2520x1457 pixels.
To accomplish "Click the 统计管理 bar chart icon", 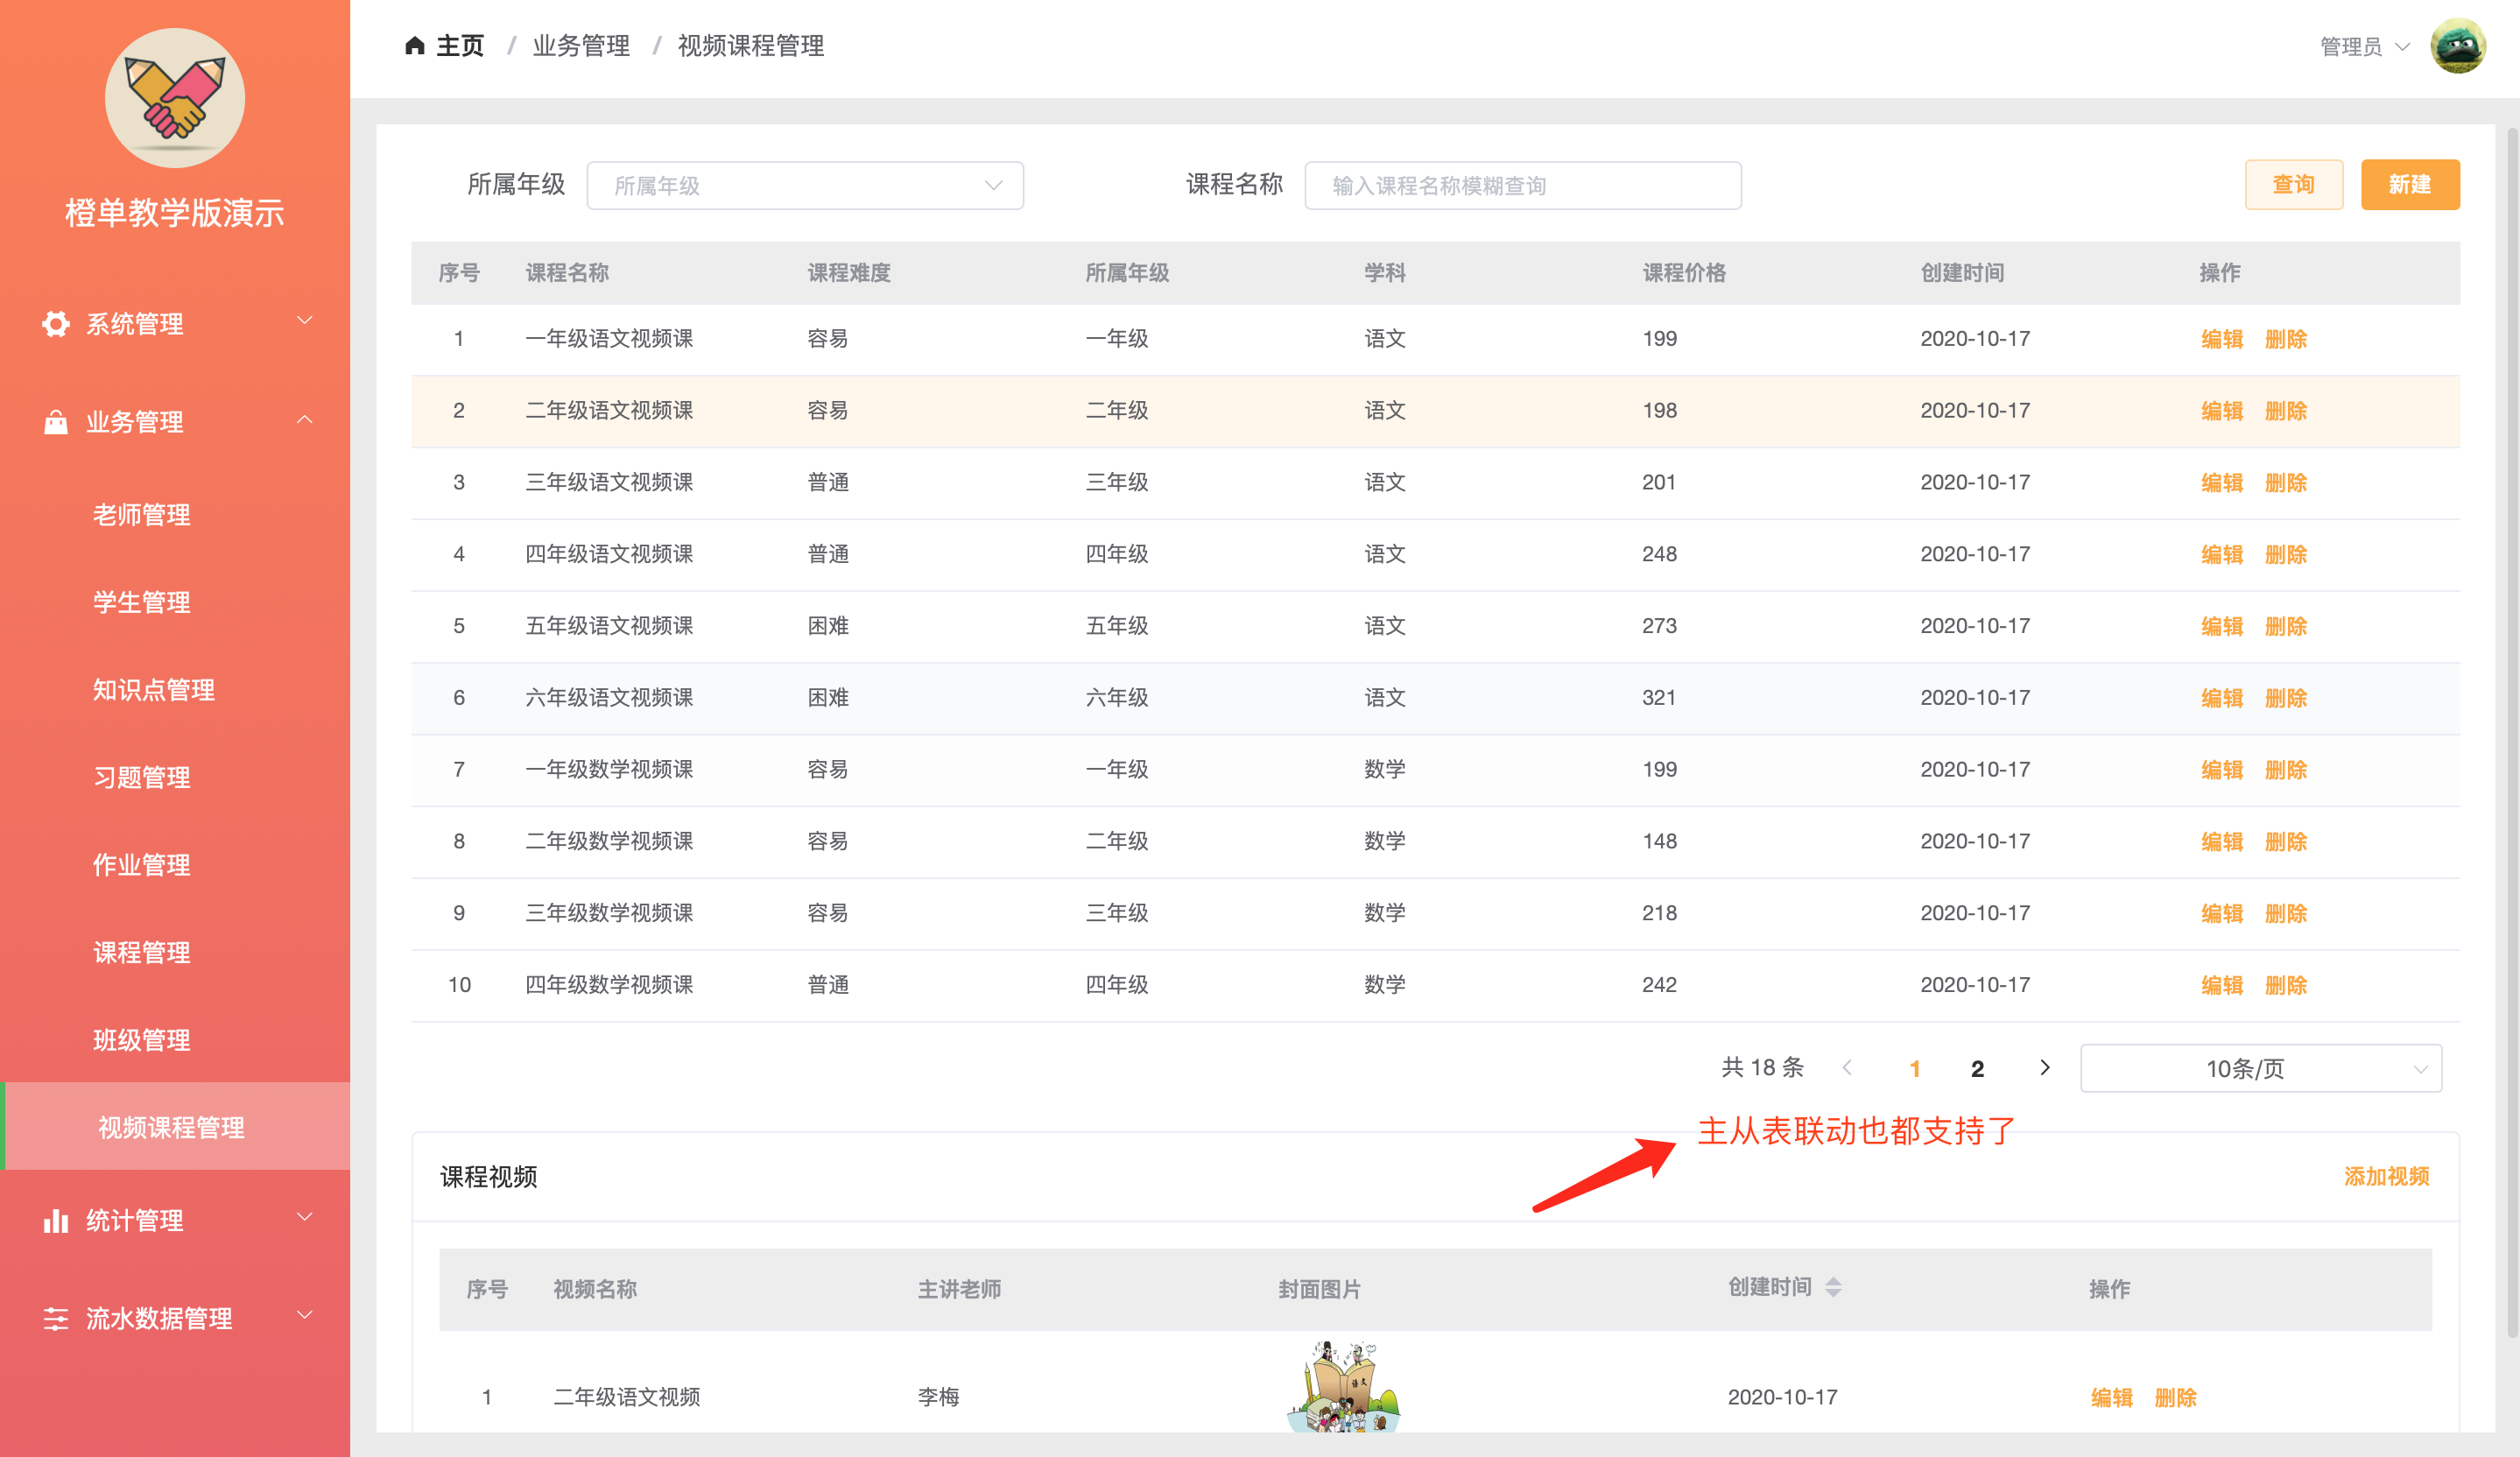I will [x=56, y=1220].
